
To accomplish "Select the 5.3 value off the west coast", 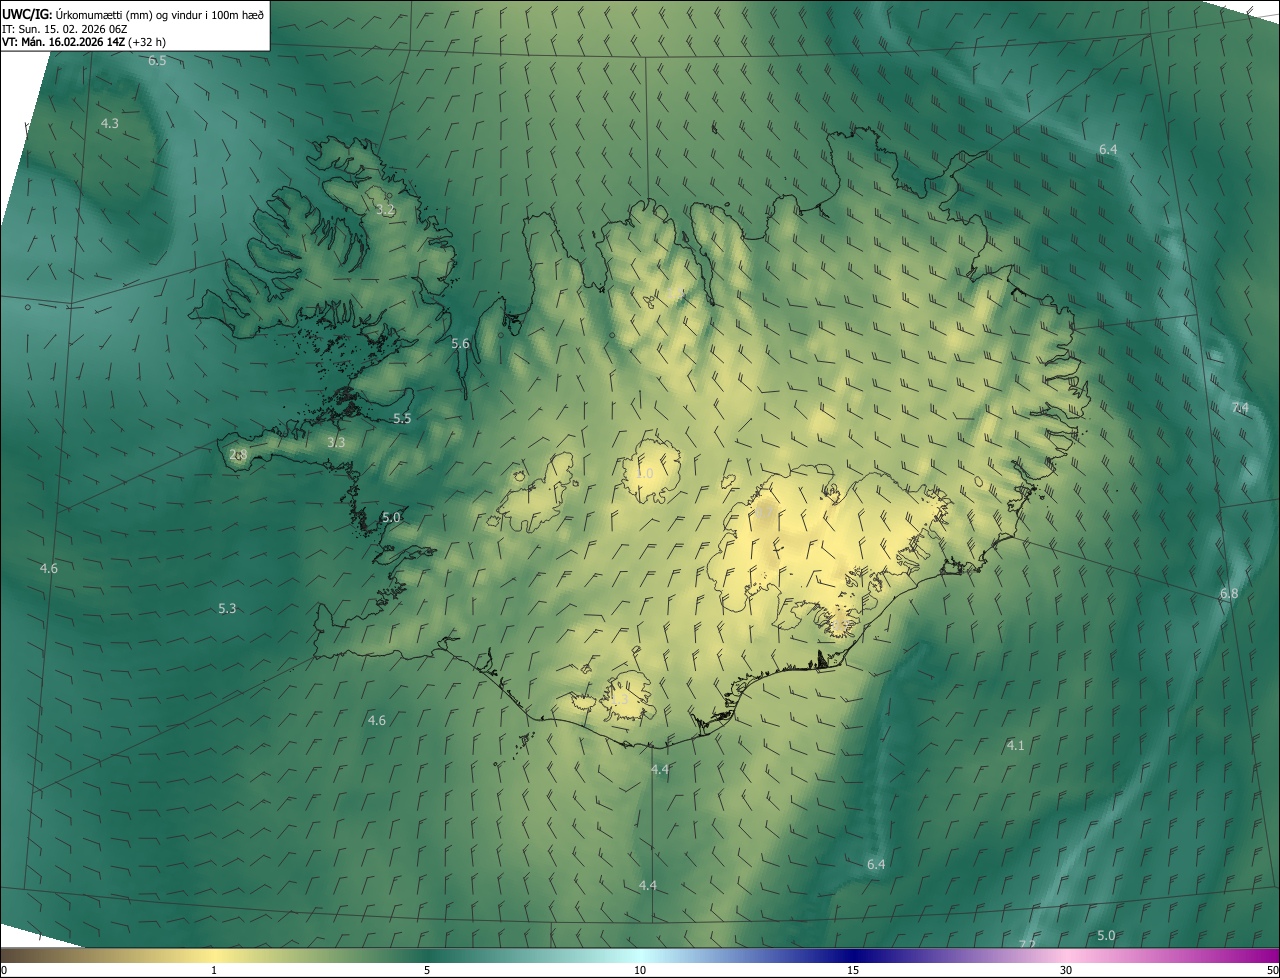I will pyautogui.click(x=227, y=608).
